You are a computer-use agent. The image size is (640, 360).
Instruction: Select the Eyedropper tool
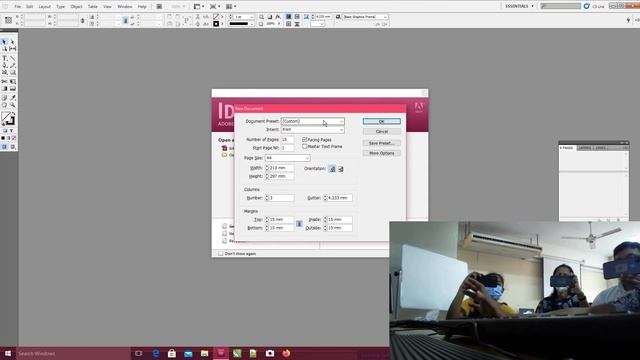coord(12,98)
